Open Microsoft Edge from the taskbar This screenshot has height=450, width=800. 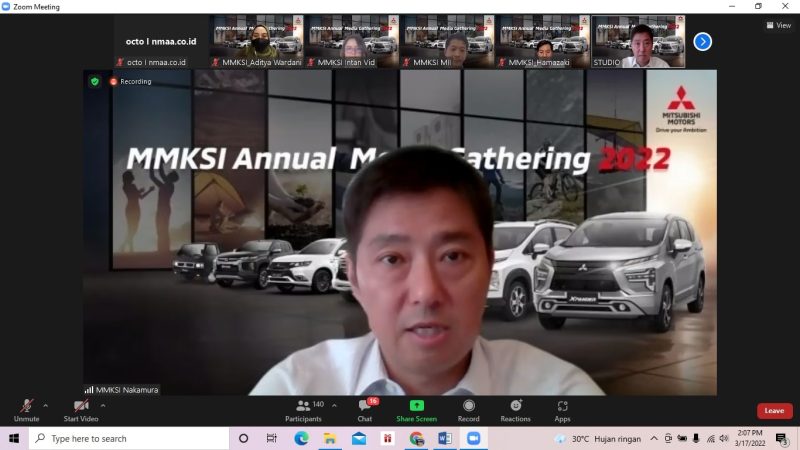click(302, 439)
